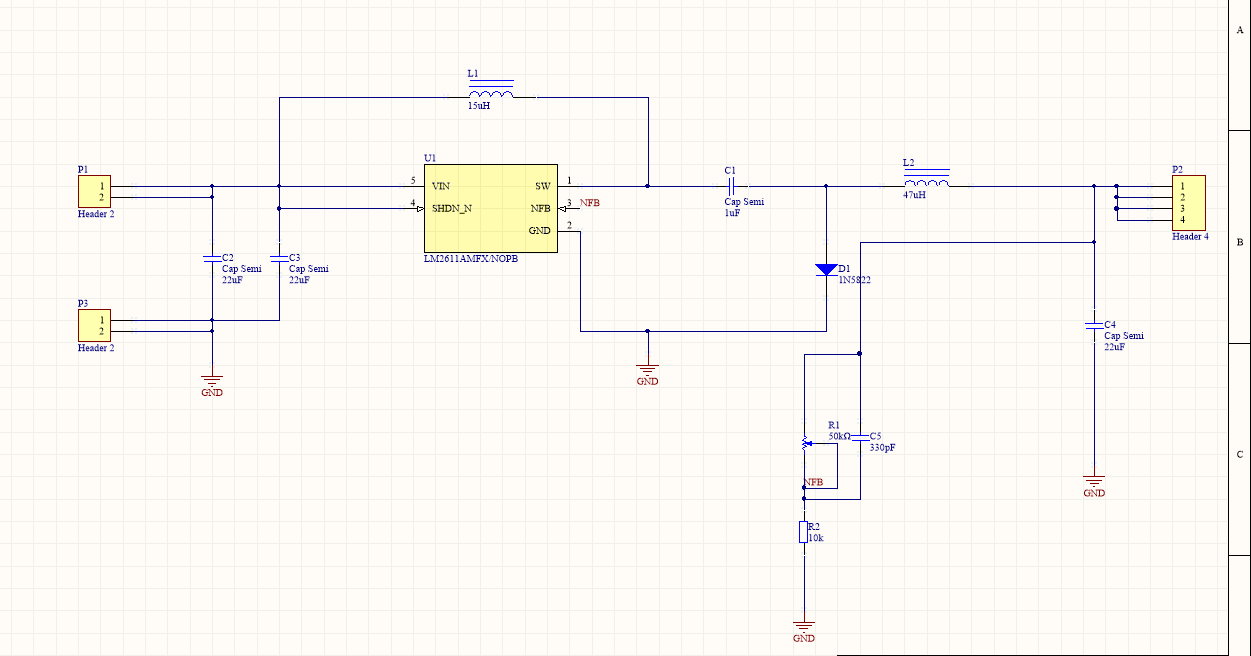1251x656 pixels.
Task: Select the C4 capacitor symbol
Action: pyautogui.click(x=1095, y=325)
